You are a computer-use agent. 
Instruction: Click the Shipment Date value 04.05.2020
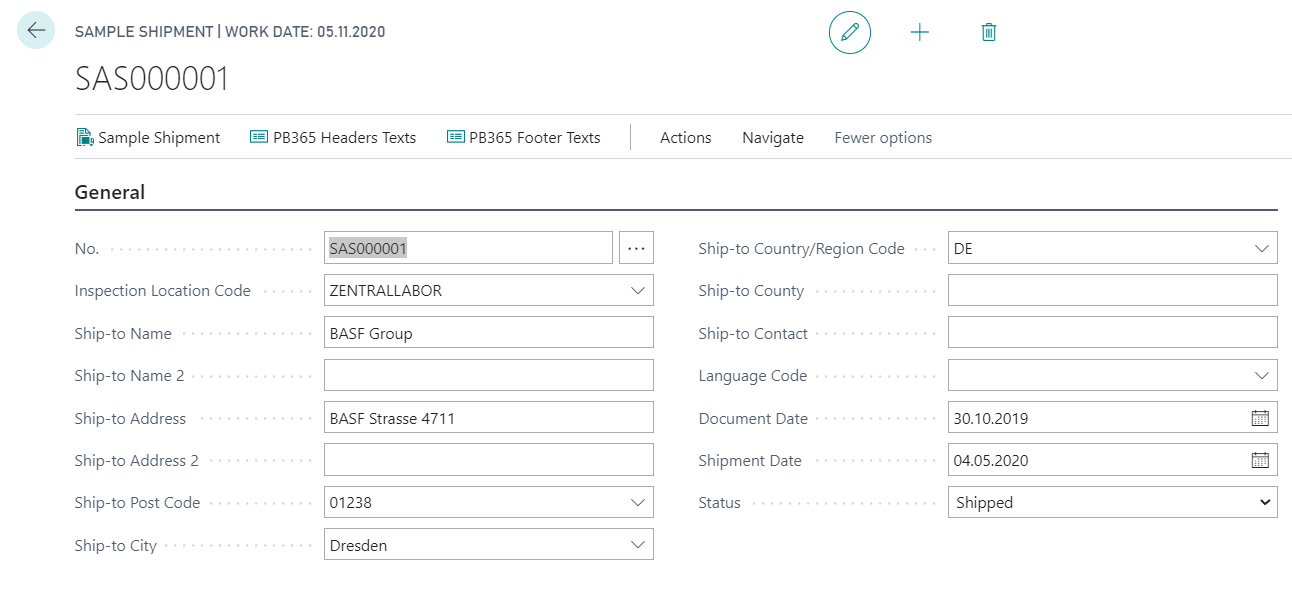[991, 460]
